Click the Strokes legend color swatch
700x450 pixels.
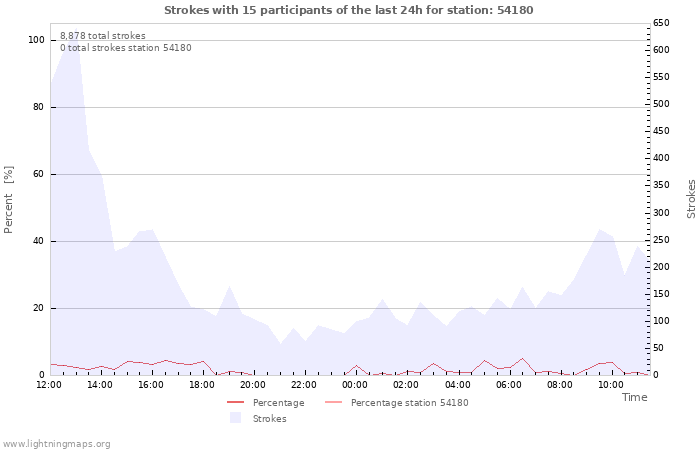click(x=236, y=418)
